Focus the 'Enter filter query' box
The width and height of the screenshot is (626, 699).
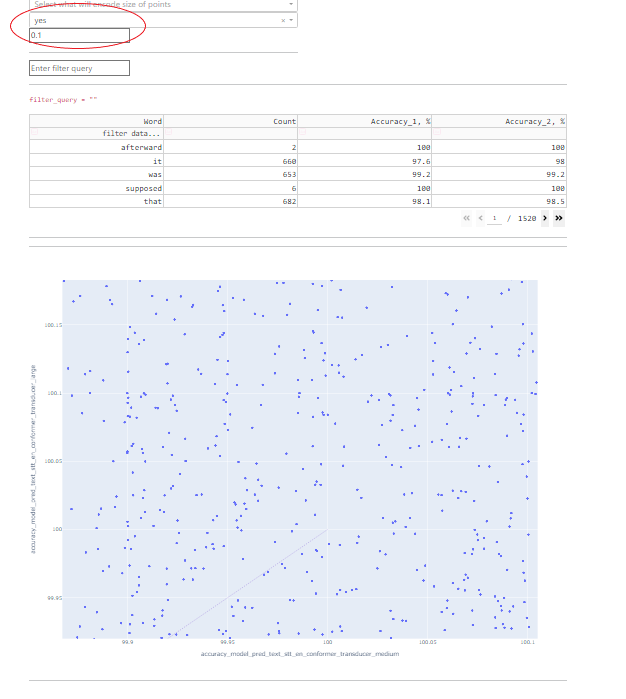79,68
